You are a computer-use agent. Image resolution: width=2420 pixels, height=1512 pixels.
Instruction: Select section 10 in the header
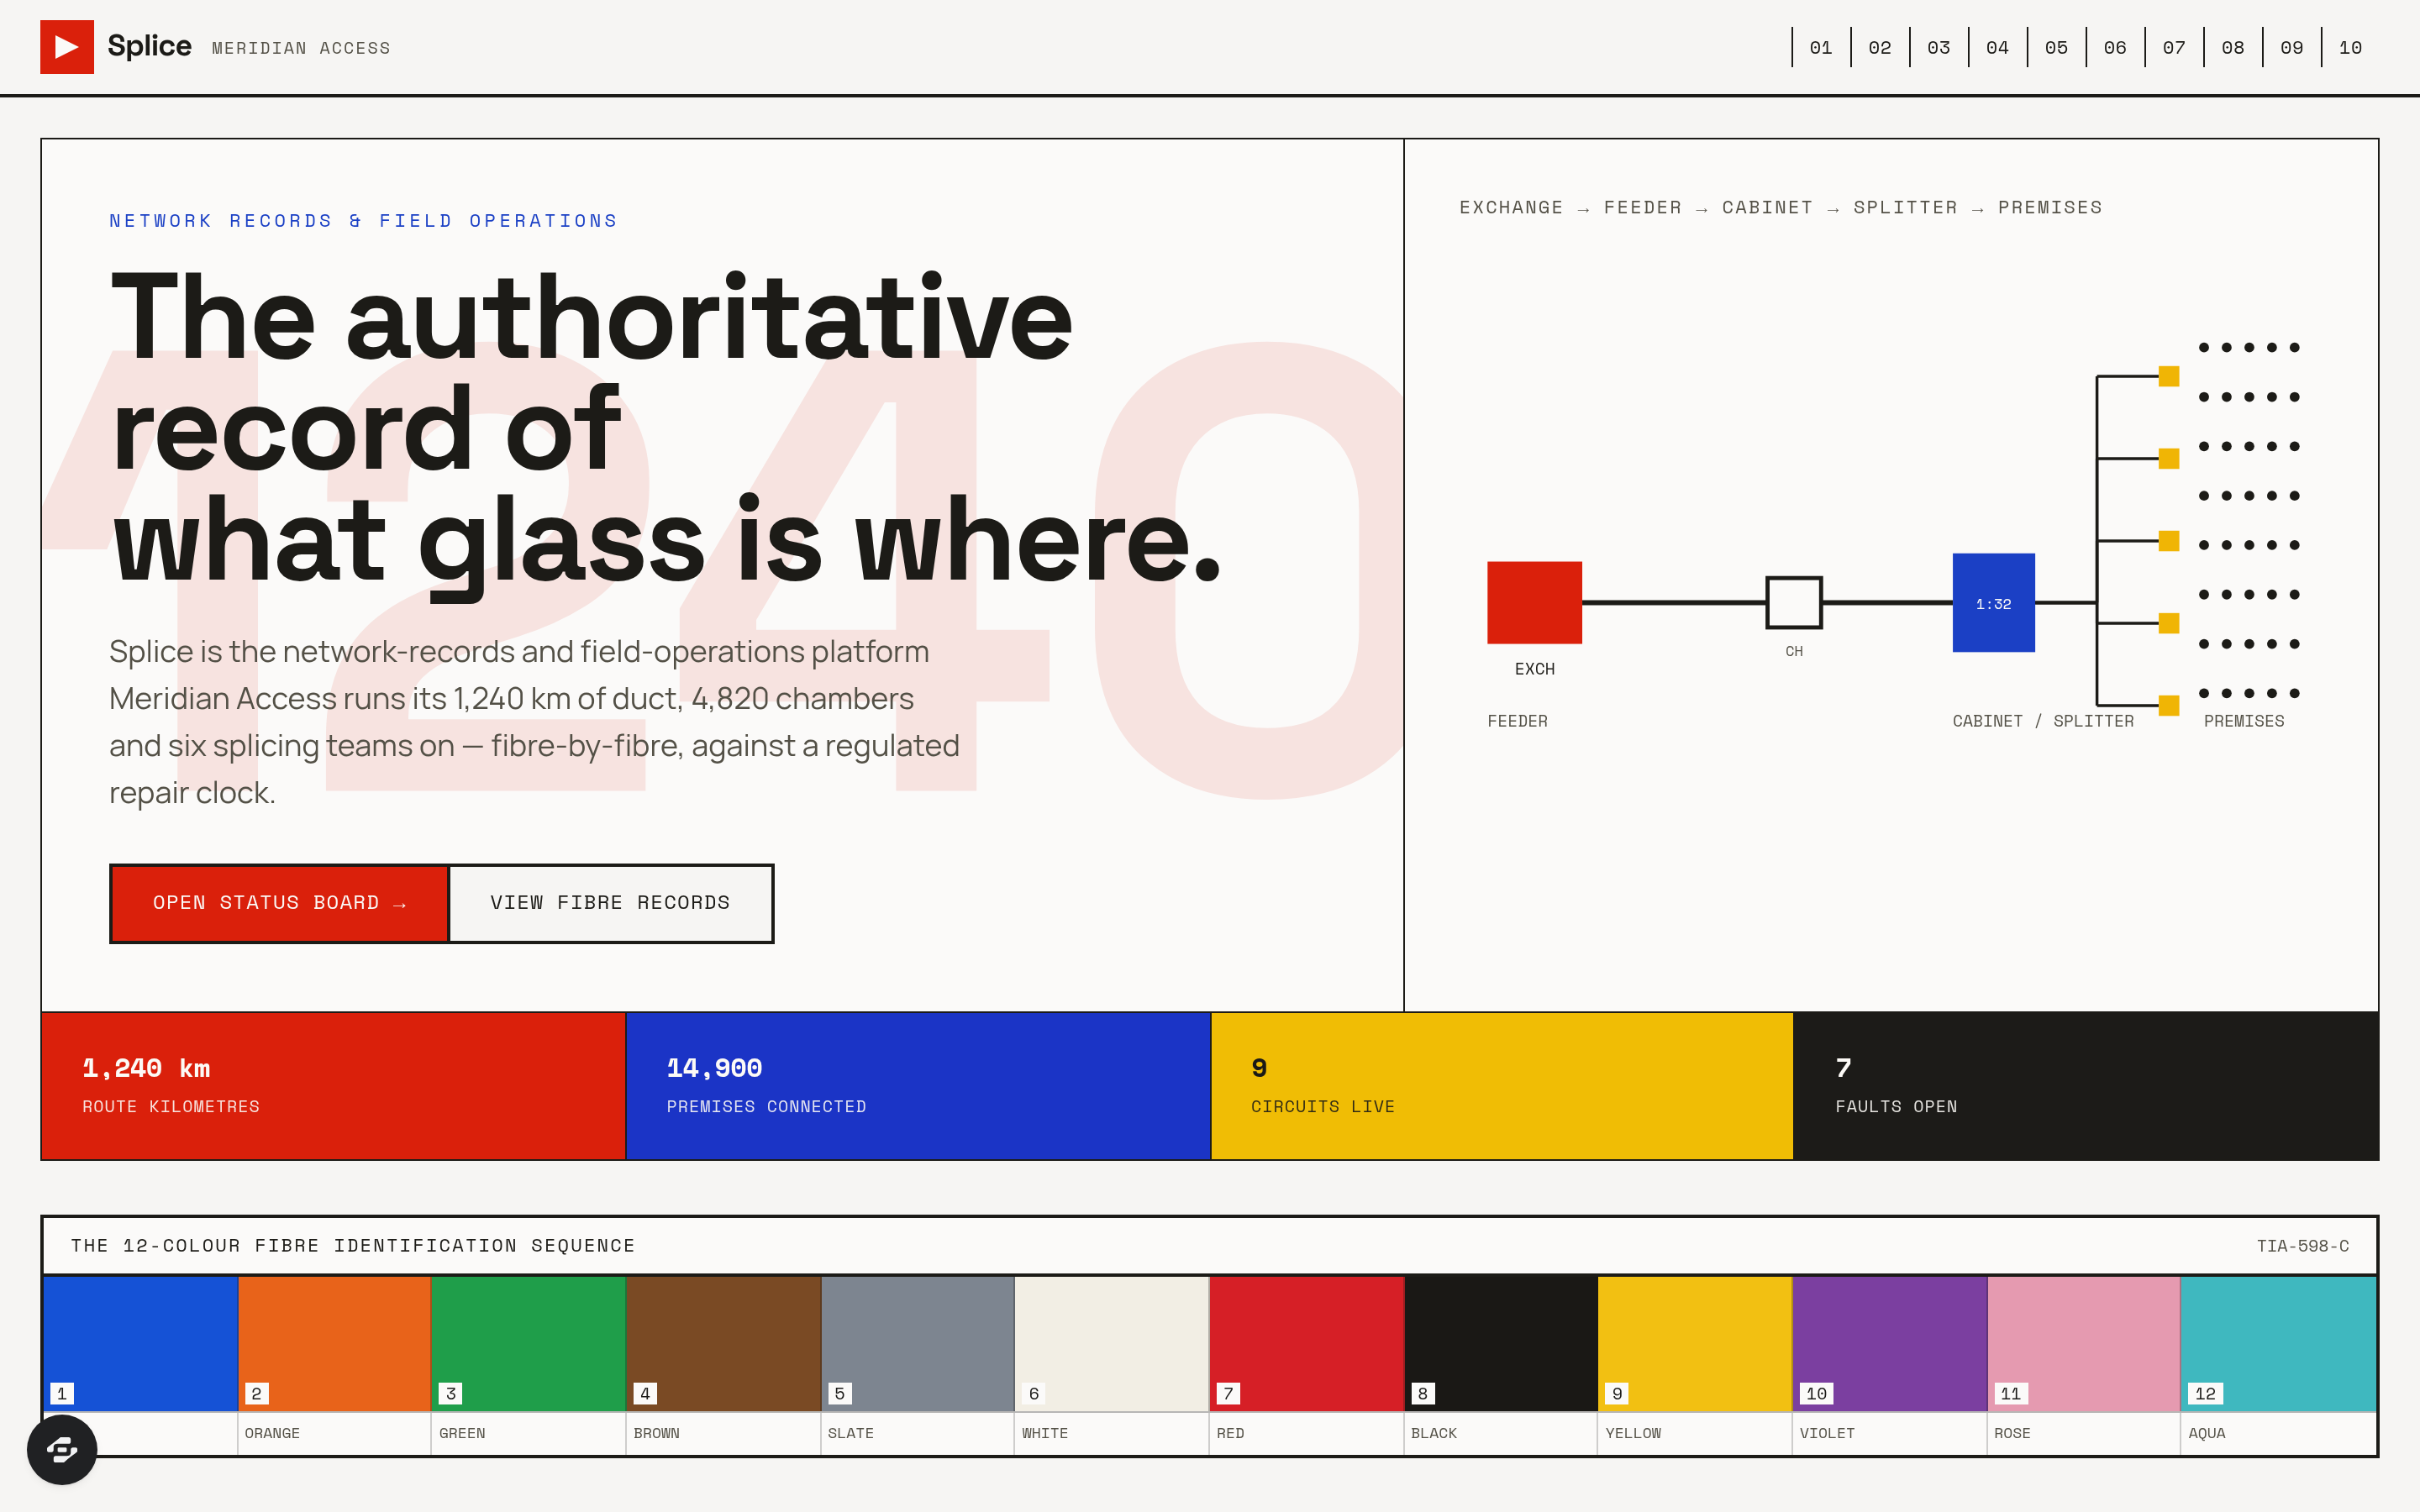pos(2351,47)
